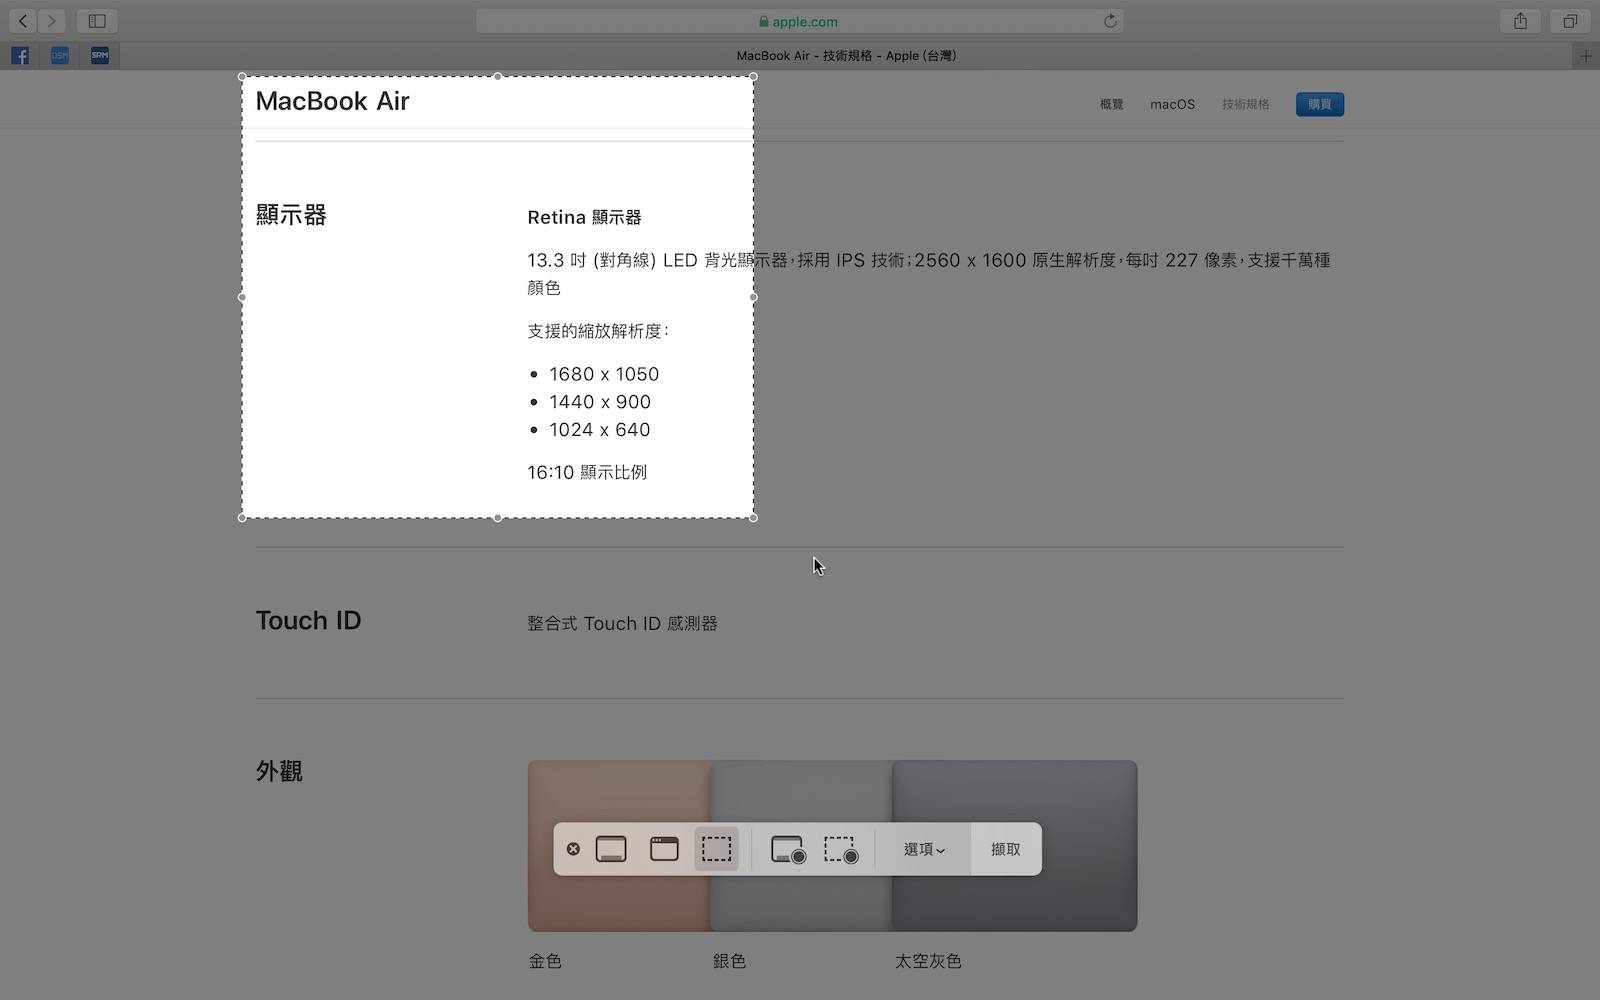Open the 選項 options dropdown

click(x=924, y=849)
